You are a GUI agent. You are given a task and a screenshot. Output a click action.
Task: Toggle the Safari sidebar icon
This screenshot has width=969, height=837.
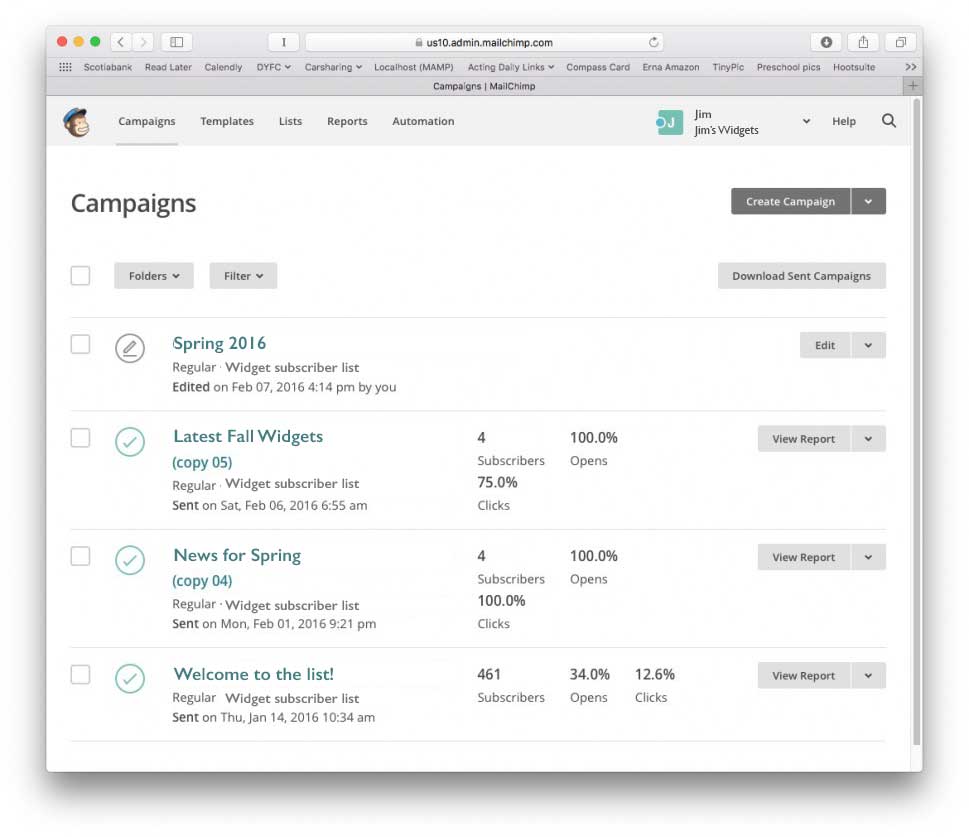pos(177,42)
